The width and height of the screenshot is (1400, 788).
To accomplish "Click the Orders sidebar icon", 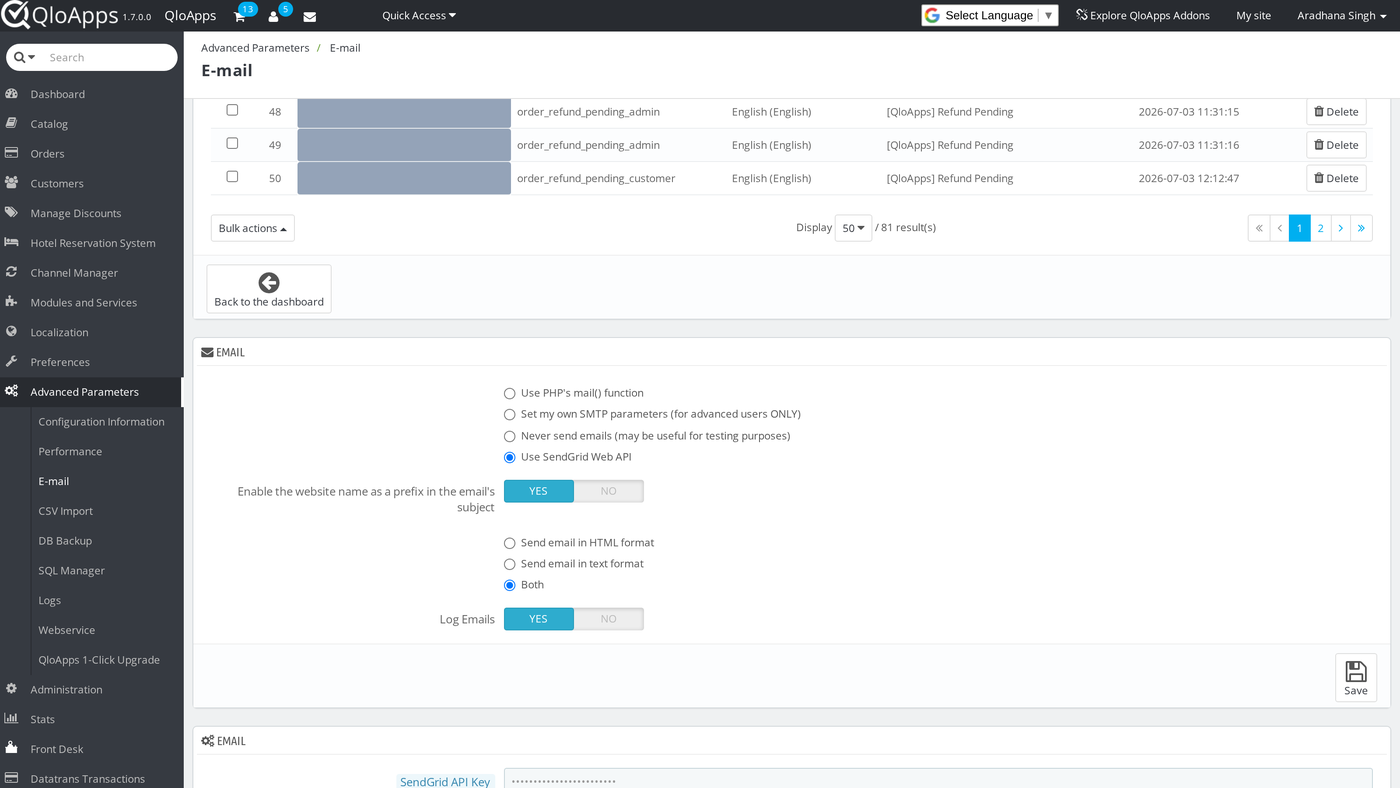I will 12,153.
